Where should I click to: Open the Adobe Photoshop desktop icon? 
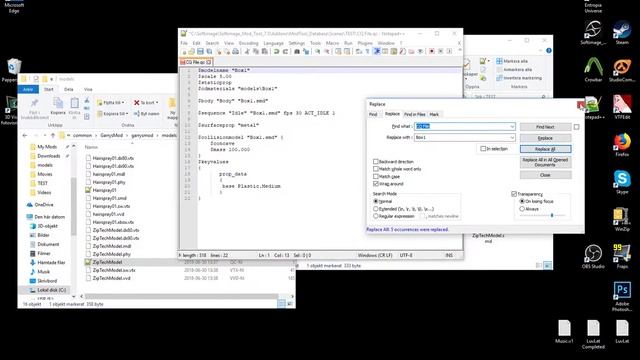pos(622,296)
